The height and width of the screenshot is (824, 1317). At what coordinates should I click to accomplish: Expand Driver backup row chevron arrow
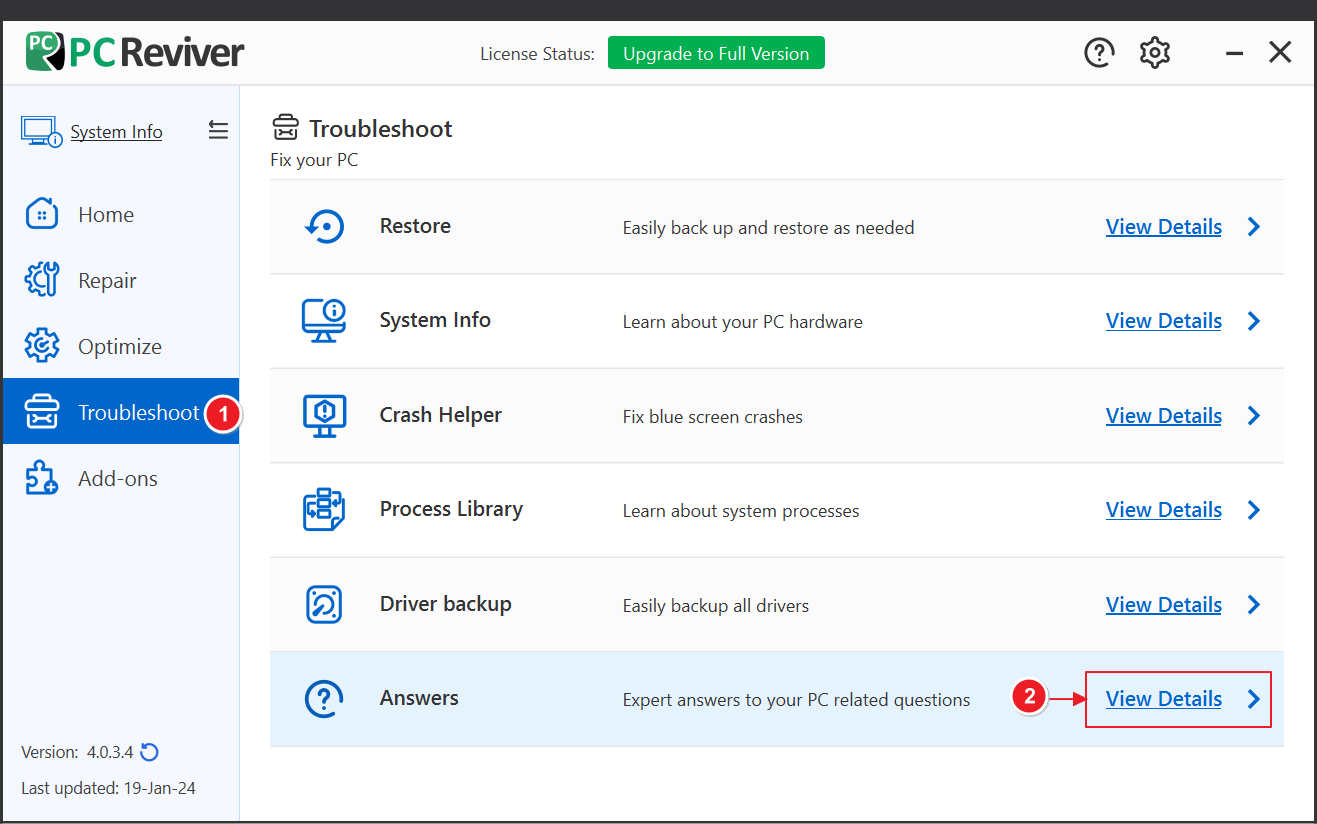[1254, 605]
